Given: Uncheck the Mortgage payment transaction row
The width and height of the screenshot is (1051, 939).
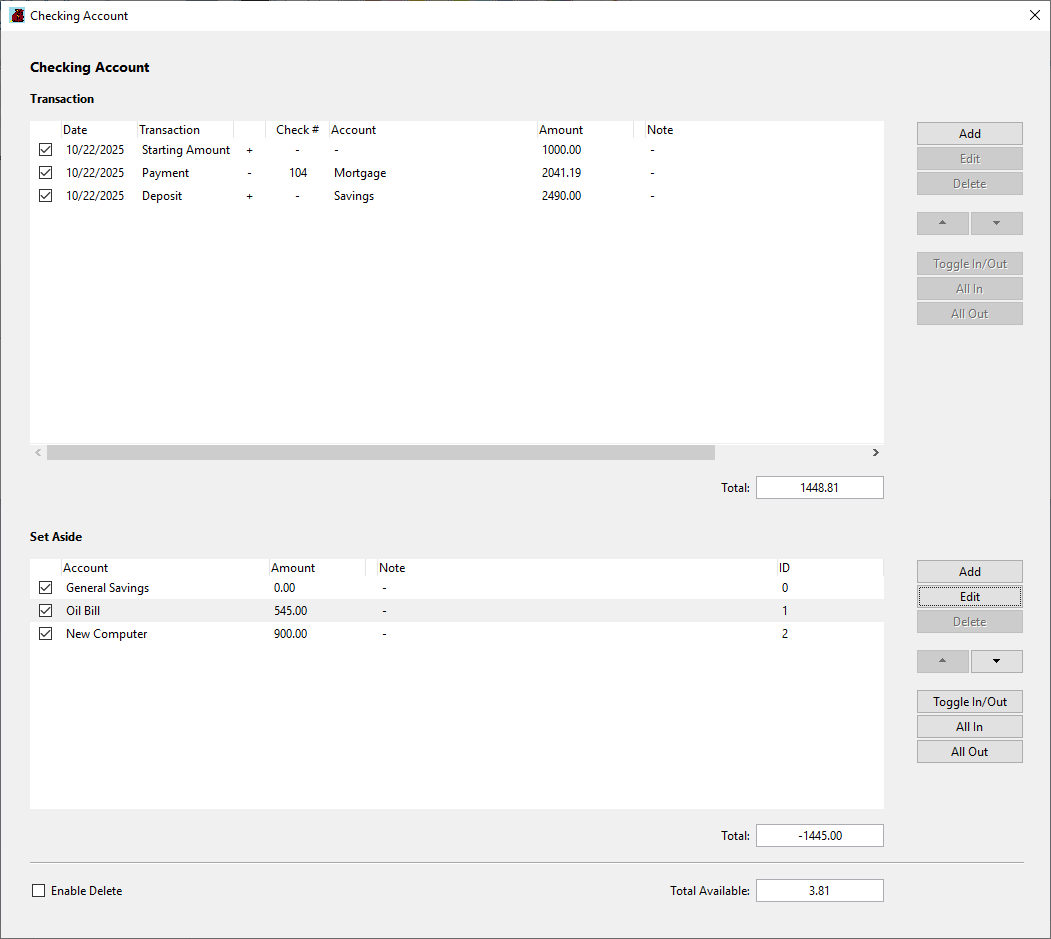Looking at the screenshot, I should (45, 172).
